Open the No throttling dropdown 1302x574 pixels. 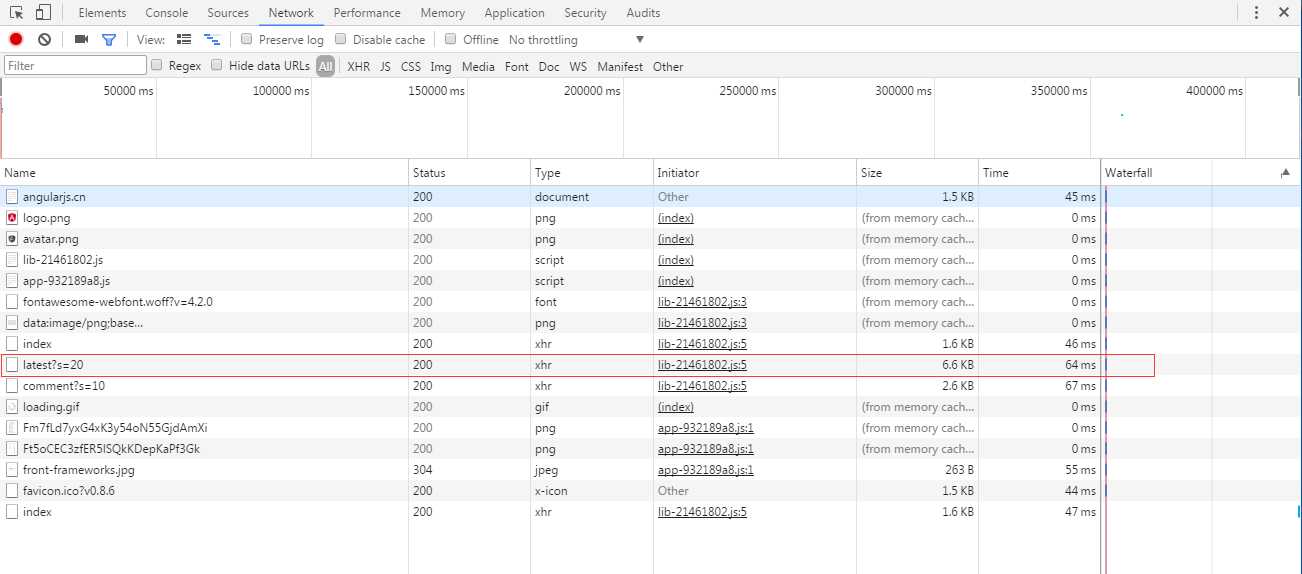(576, 40)
